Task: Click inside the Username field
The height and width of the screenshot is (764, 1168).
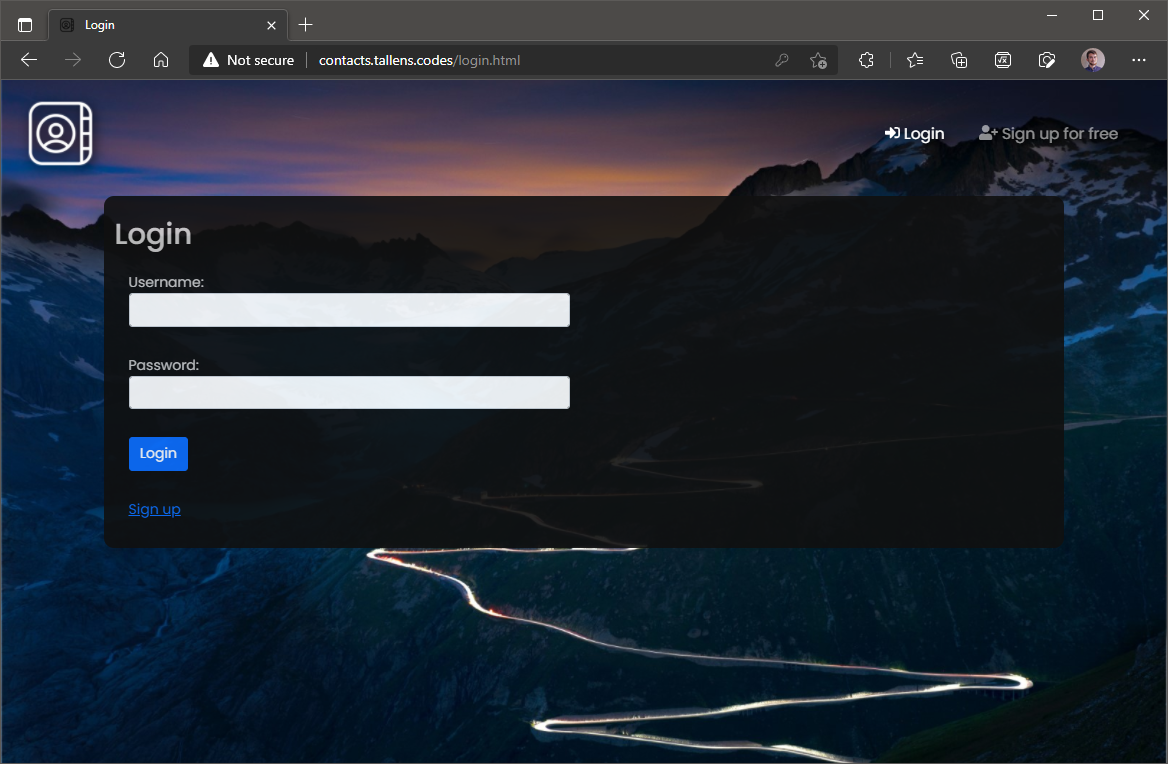Action: point(349,310)
